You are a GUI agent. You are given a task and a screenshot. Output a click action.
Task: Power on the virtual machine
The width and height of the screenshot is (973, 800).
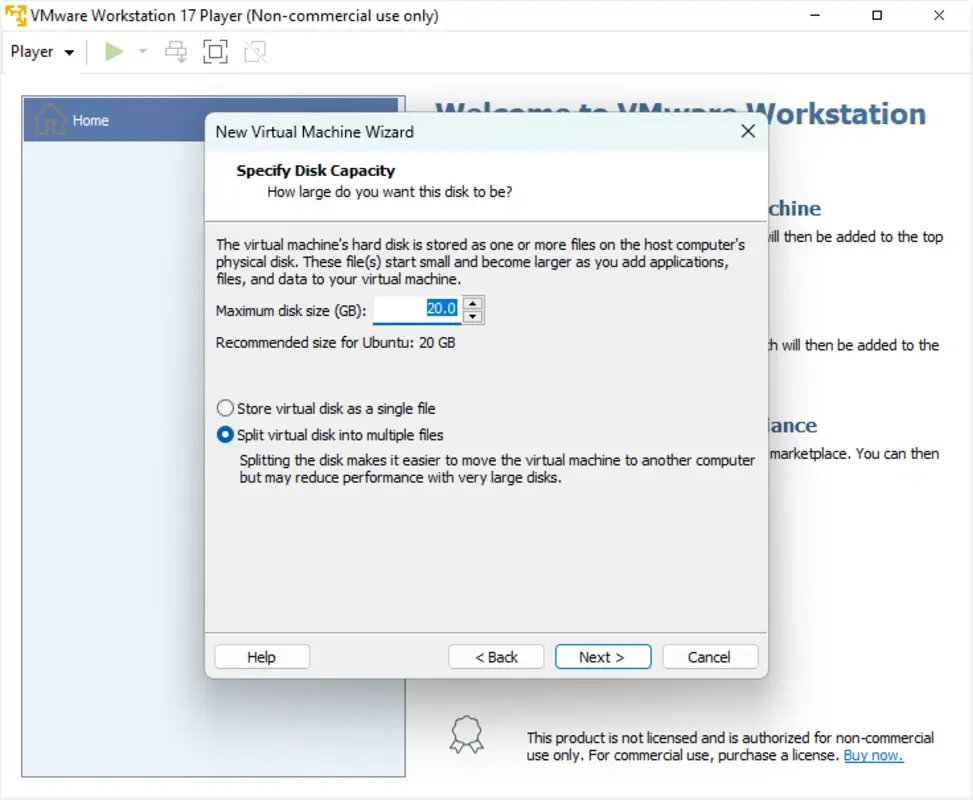113,51
